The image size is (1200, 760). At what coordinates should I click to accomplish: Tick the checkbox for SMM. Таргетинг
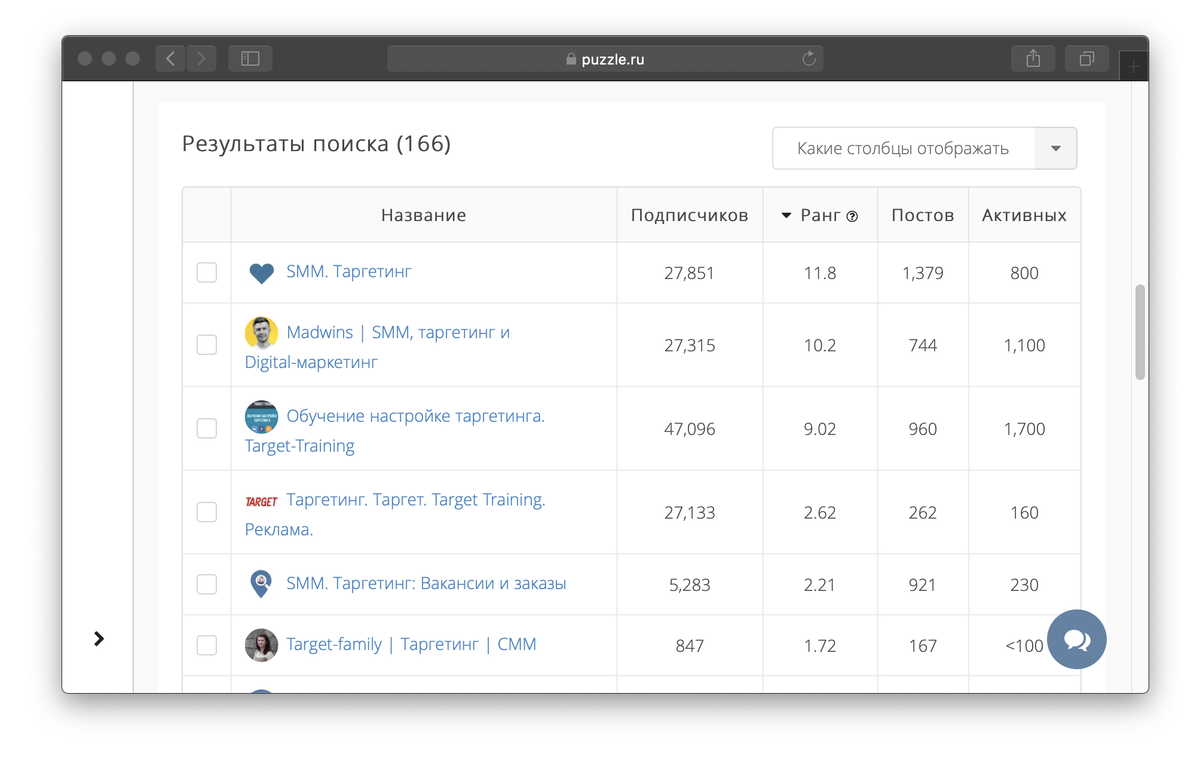[207, 272]
